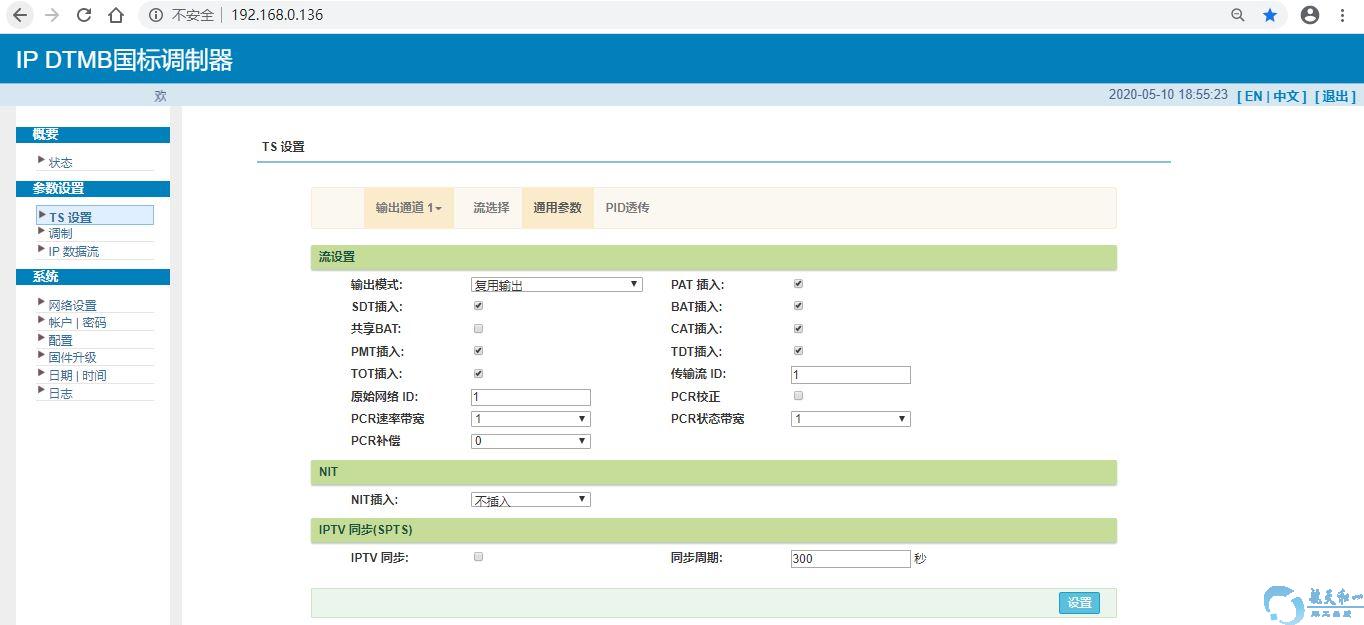The image size is (1364, 625).
Task: Enable the PCR校正 checkbox
Action: point(798,396)
